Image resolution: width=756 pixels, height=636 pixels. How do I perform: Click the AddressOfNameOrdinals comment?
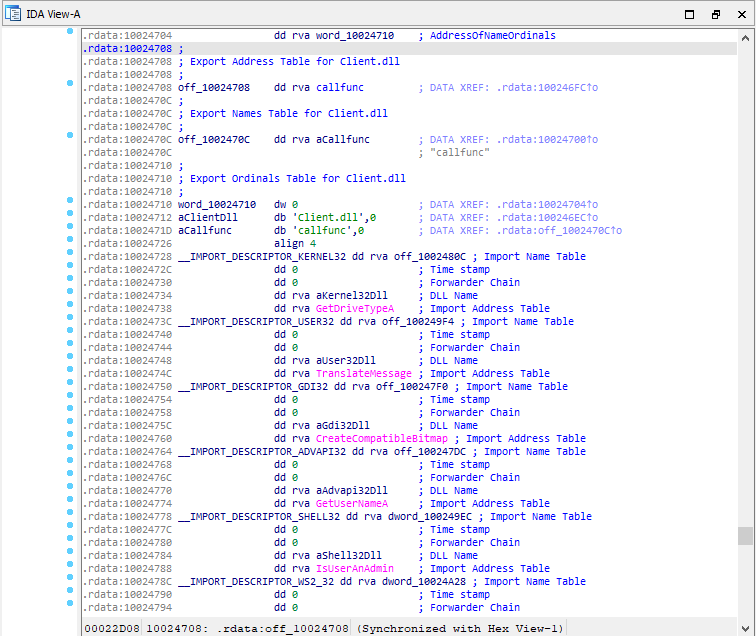[493, 36]
